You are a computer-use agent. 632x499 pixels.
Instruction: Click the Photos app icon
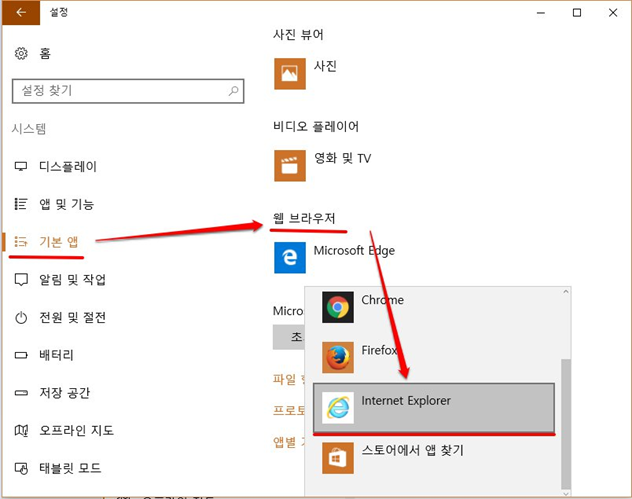pyautogui.click(x=290, y=73)
